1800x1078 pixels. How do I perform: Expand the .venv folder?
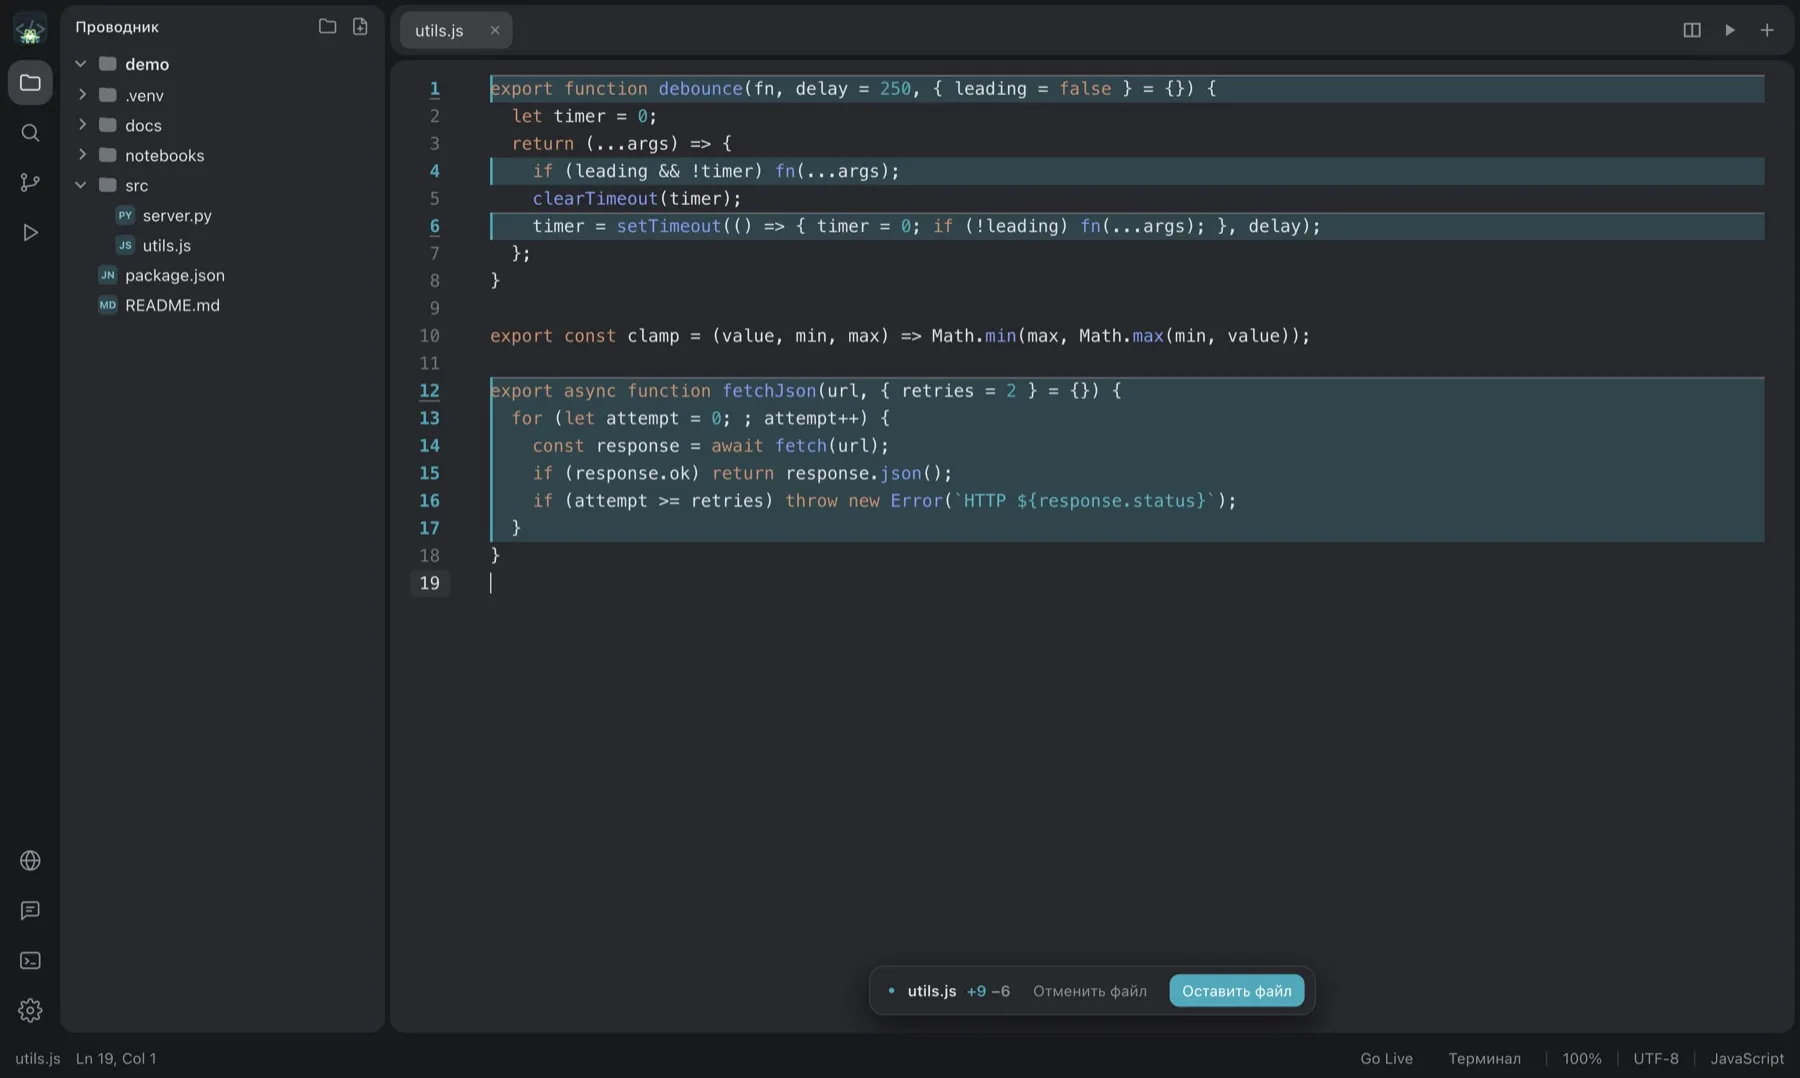point(81,95)
